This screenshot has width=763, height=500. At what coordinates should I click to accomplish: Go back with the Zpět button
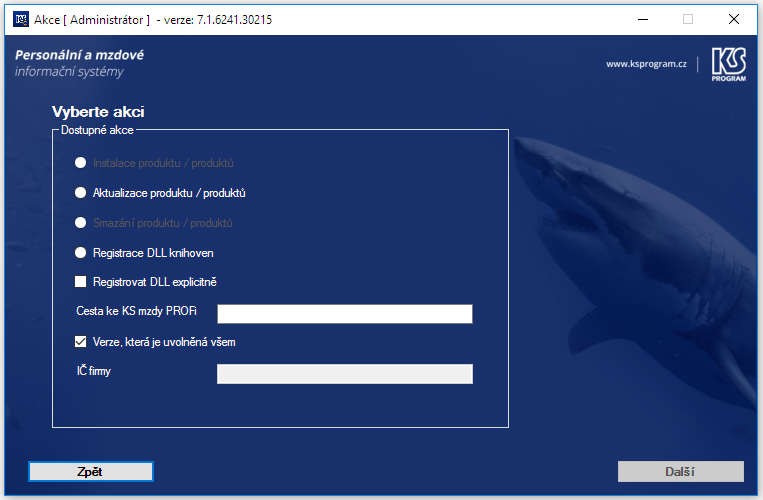91,471
